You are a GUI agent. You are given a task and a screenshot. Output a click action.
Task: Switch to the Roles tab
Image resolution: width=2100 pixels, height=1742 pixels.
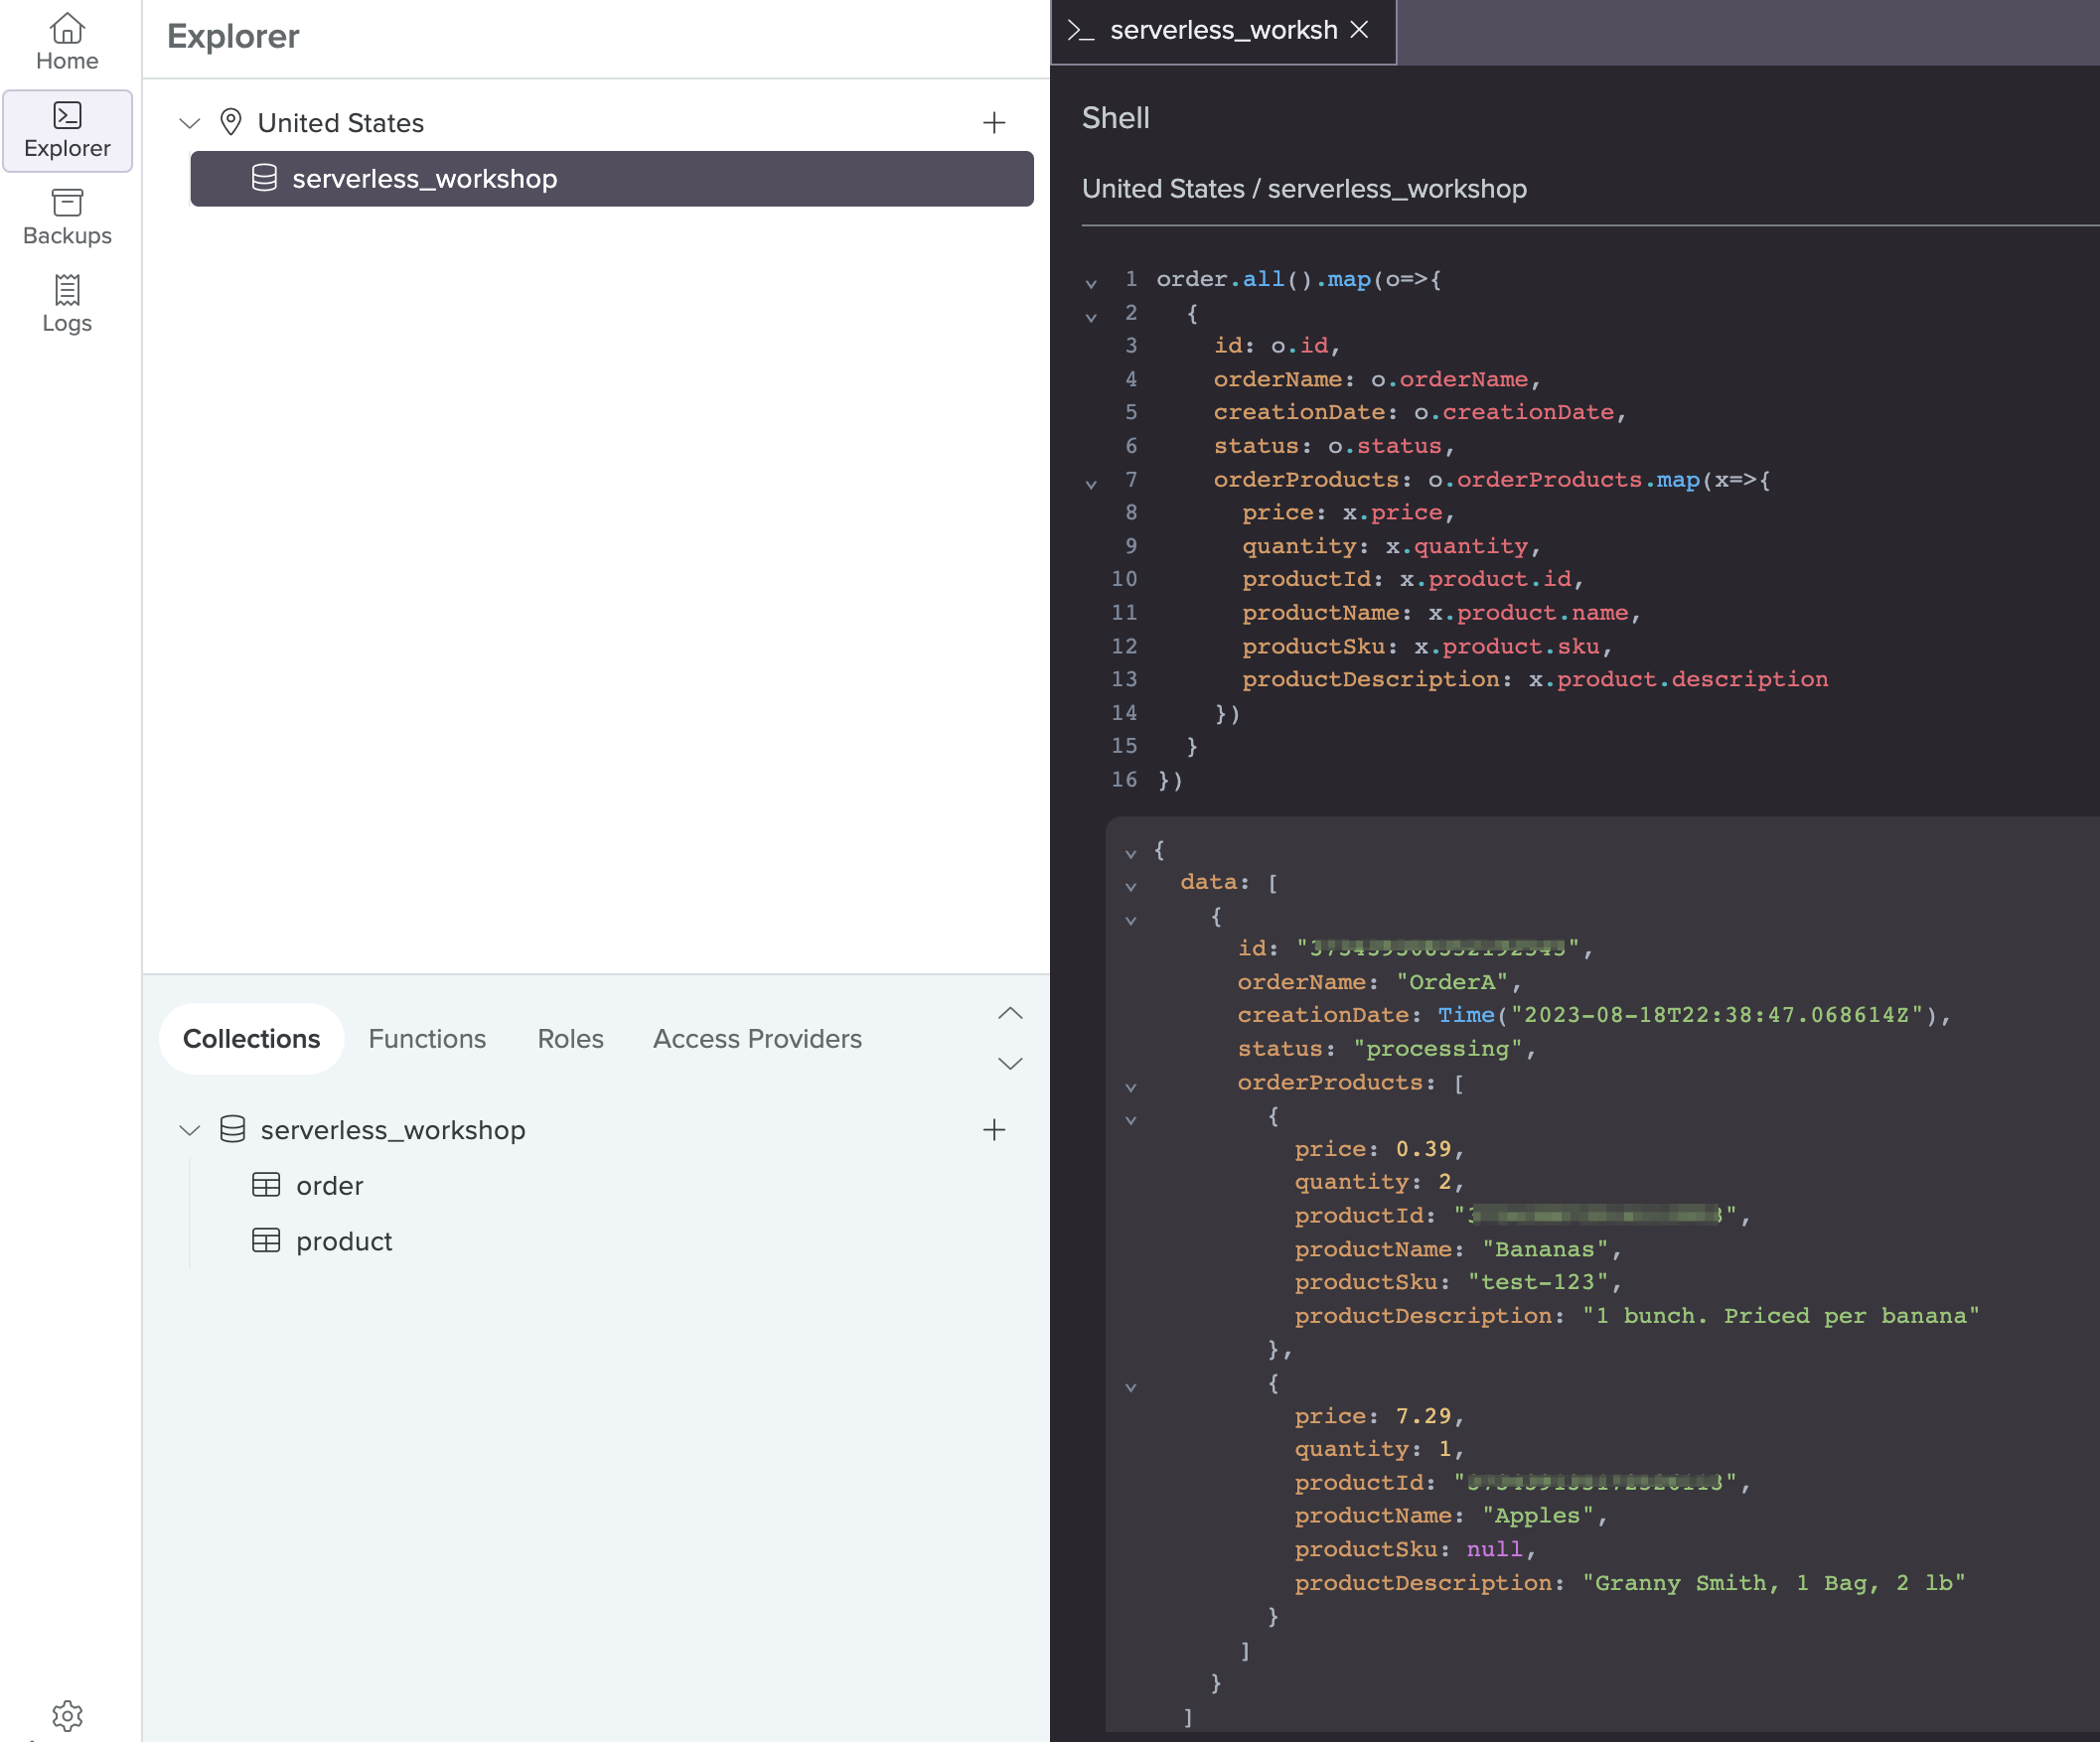pyautogui.click(x=570, y=1039)
